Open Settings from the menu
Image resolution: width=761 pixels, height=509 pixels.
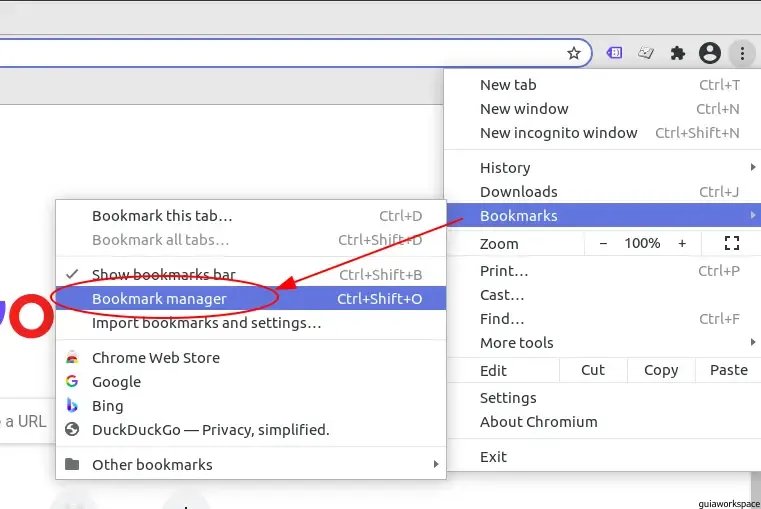tap(603, 398)
